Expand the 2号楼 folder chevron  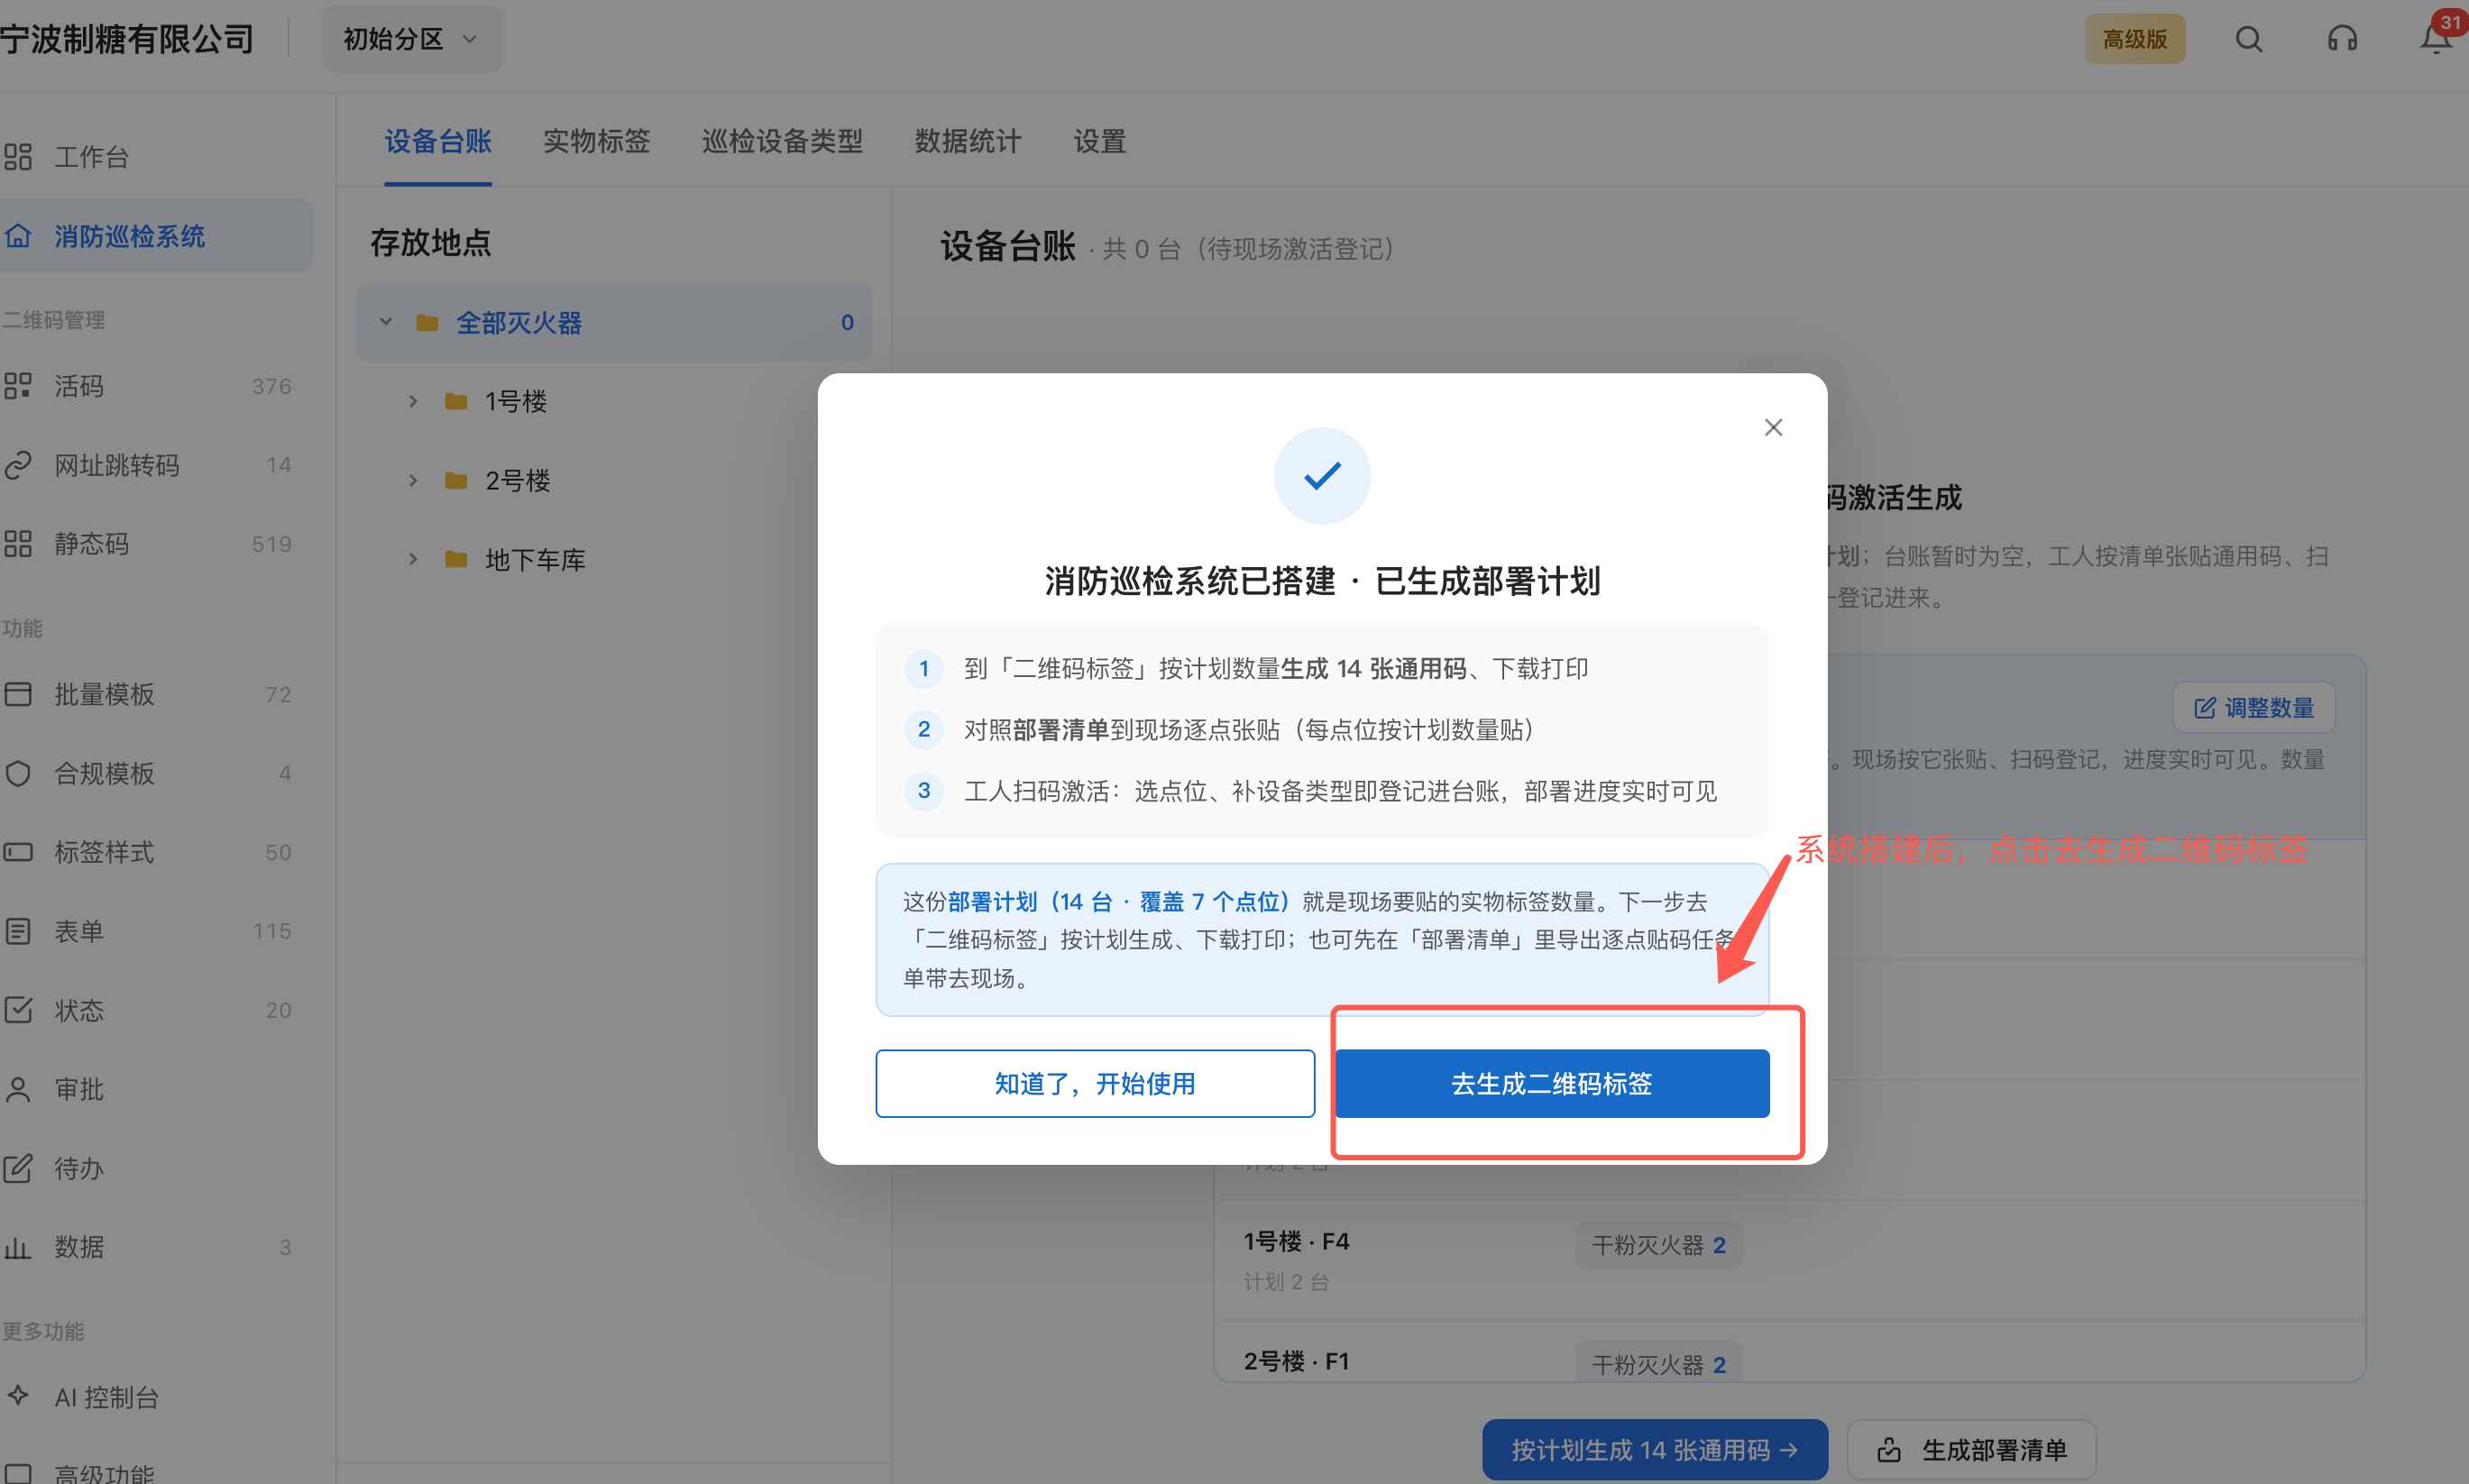click(x=413, y=480)
